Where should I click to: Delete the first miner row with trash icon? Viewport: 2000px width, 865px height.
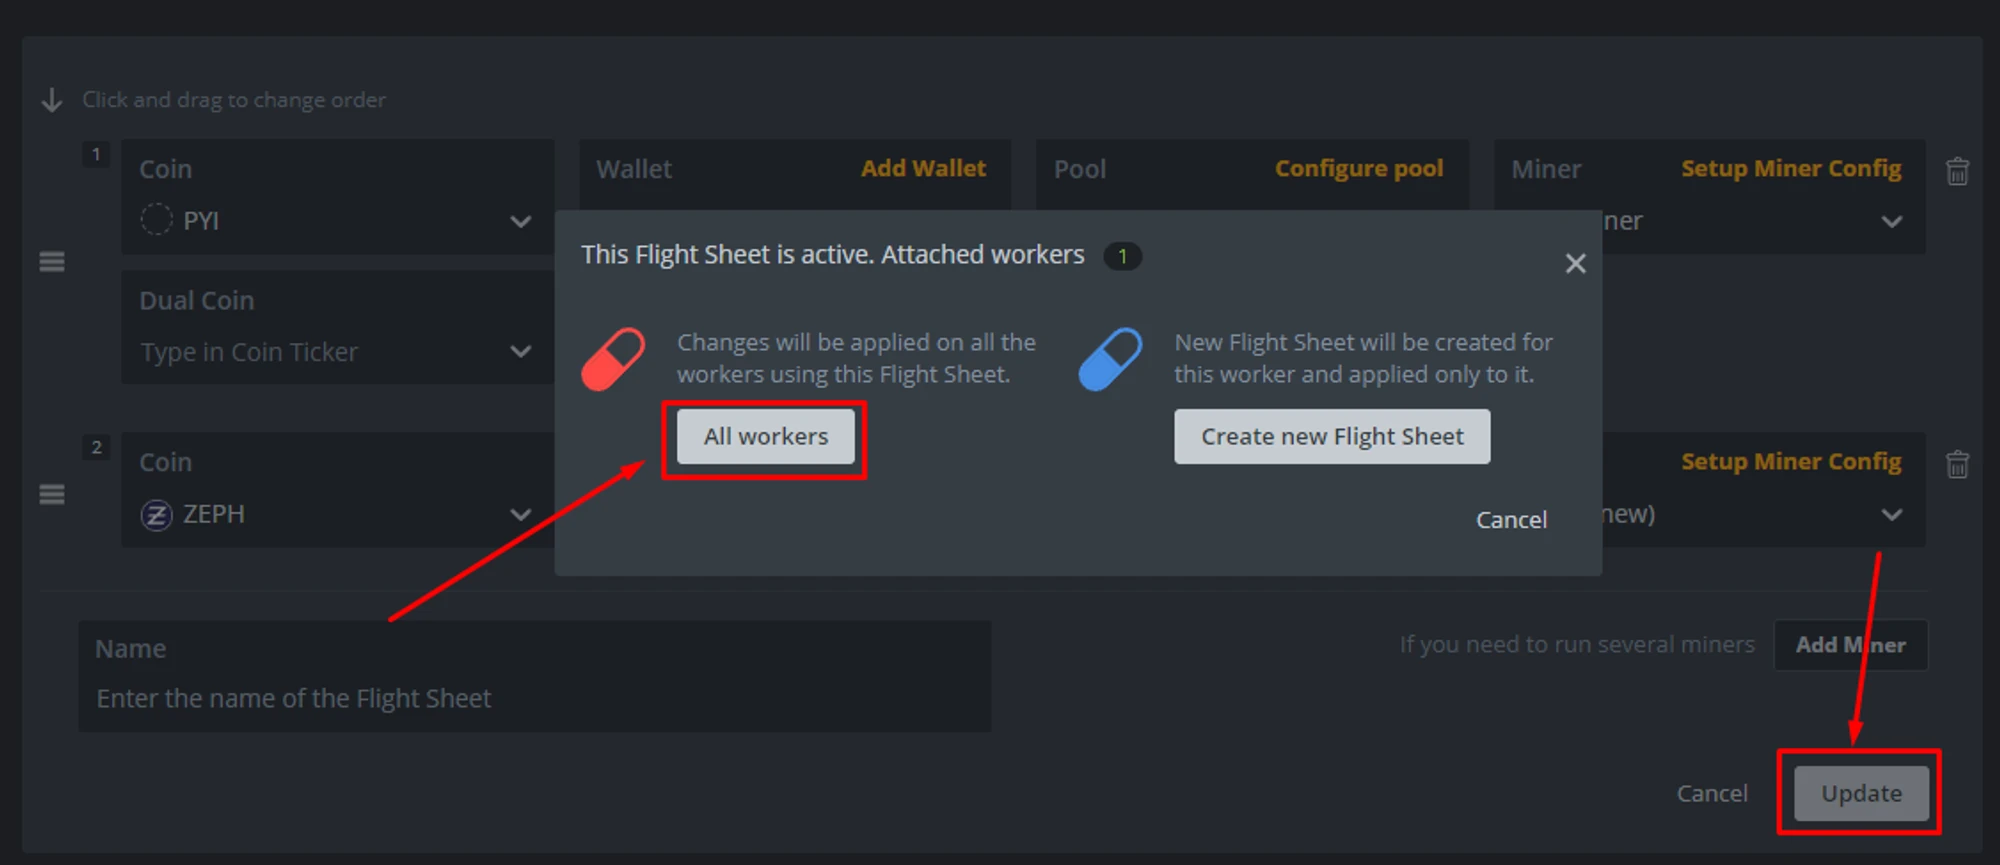(1957, 171)
